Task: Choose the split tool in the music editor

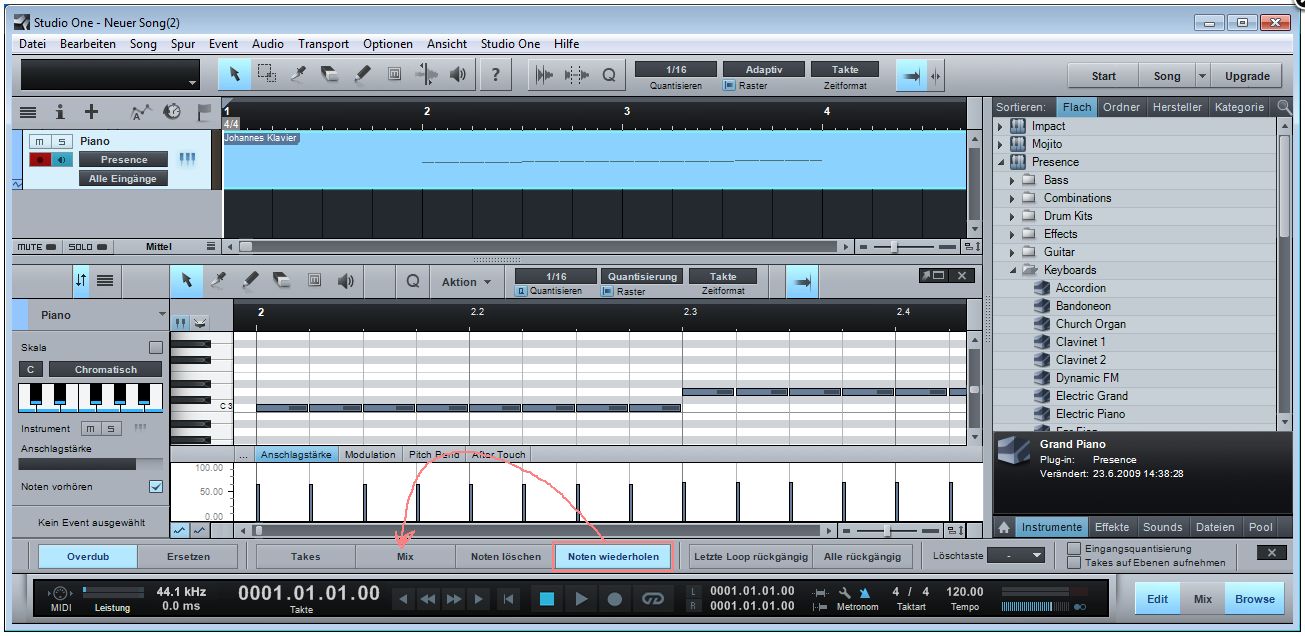Action: 218,282
